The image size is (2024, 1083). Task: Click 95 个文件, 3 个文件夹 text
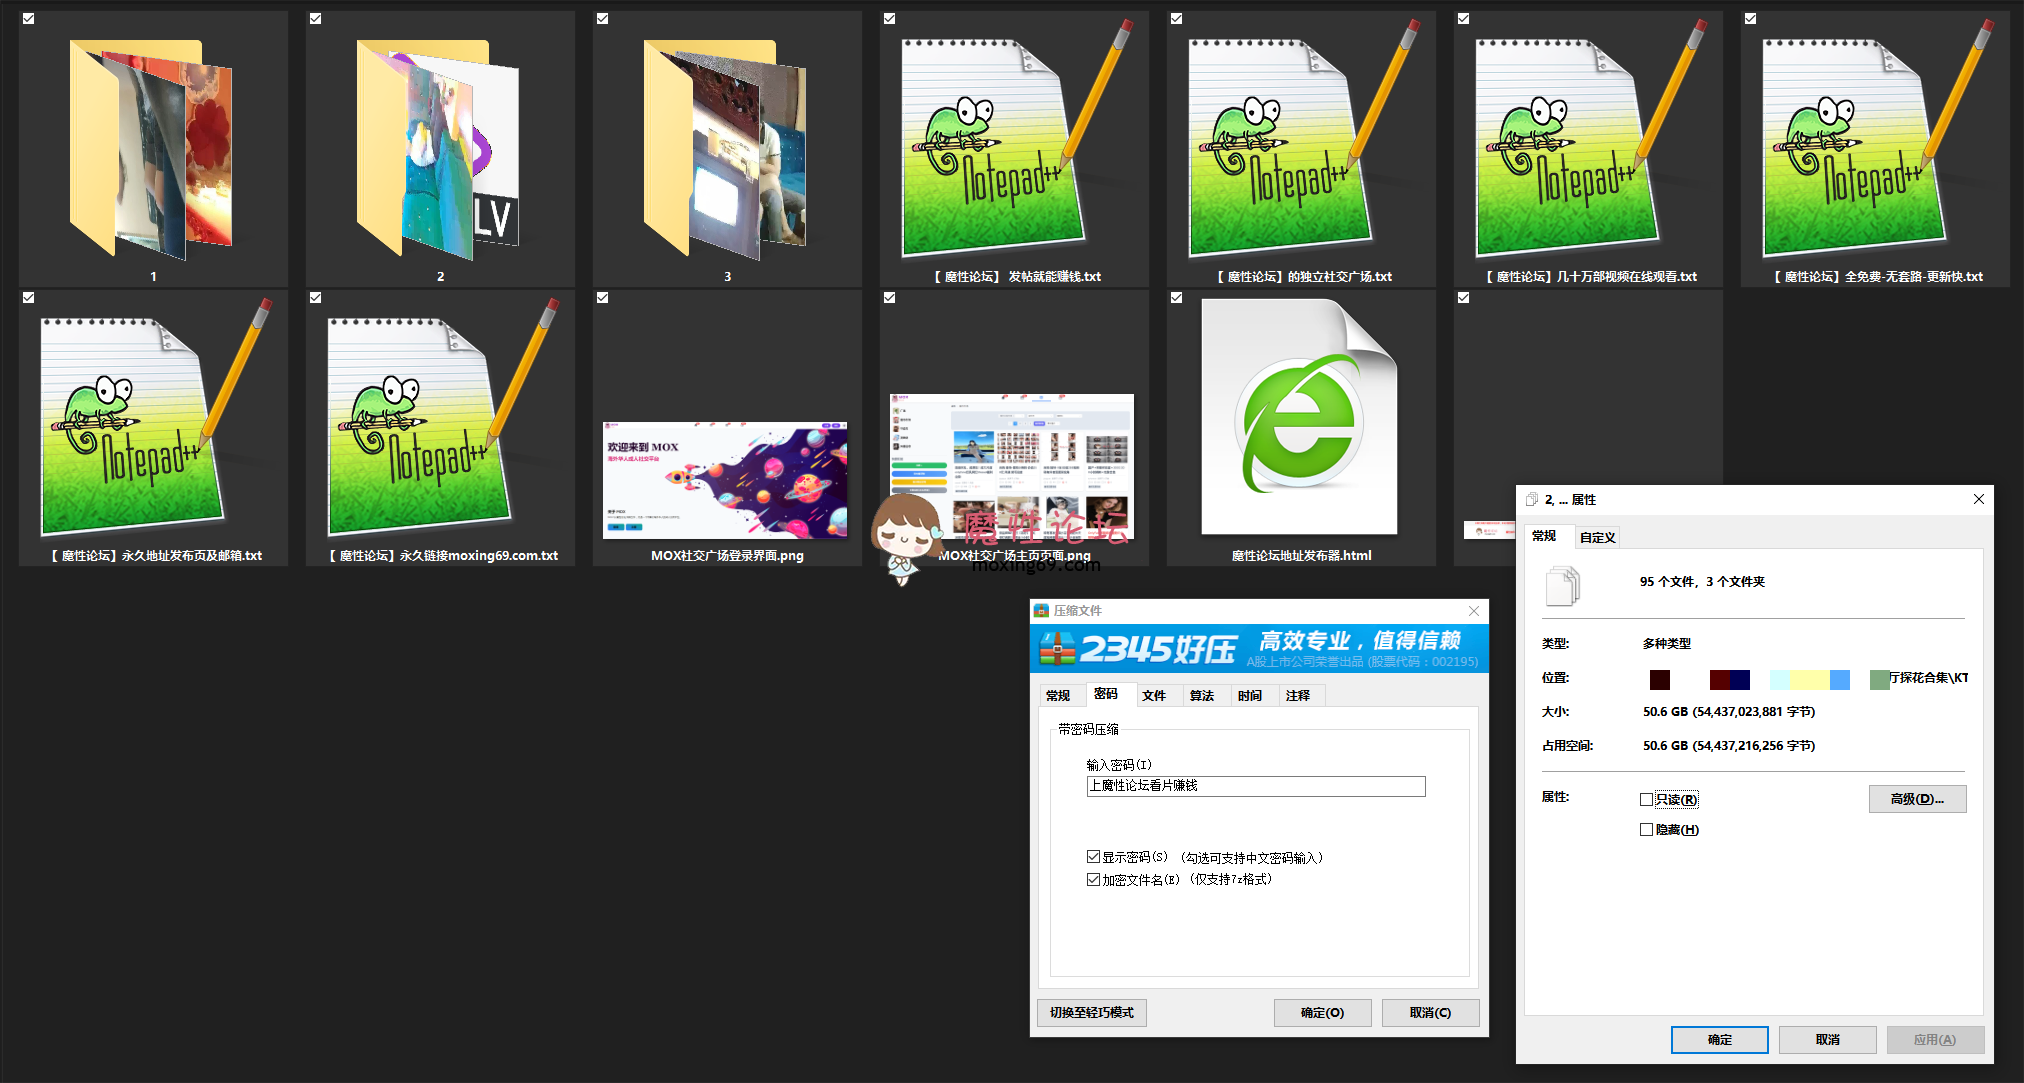pos(1702,582)
